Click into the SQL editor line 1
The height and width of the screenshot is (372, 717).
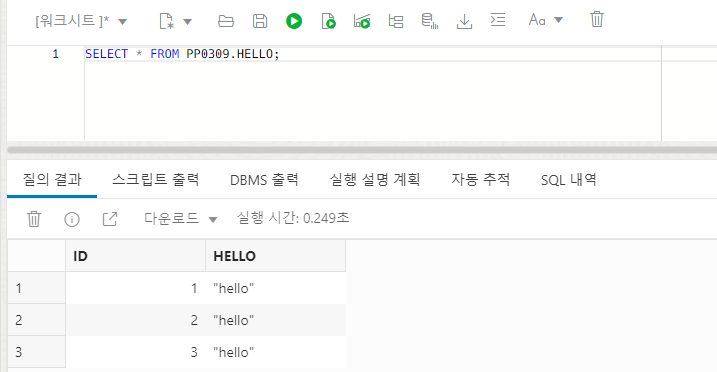point(373,54)
